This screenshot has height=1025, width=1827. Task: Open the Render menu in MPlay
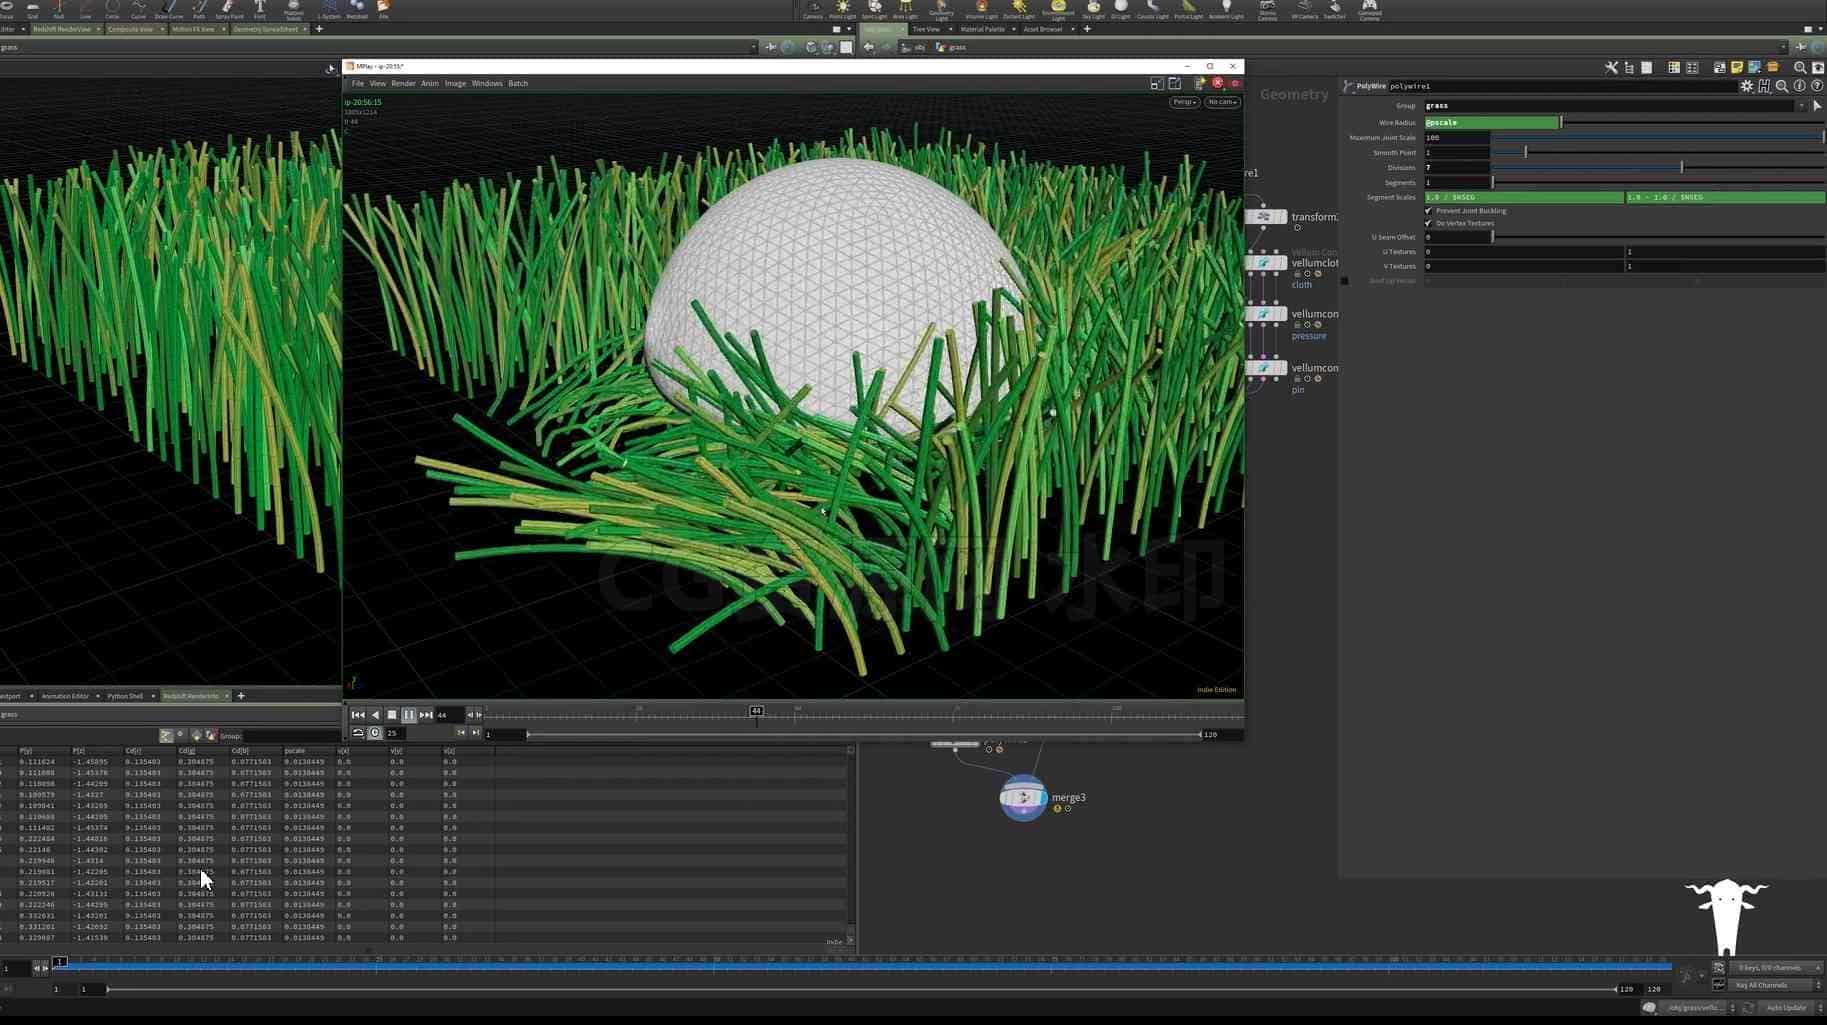coord(403,84)
